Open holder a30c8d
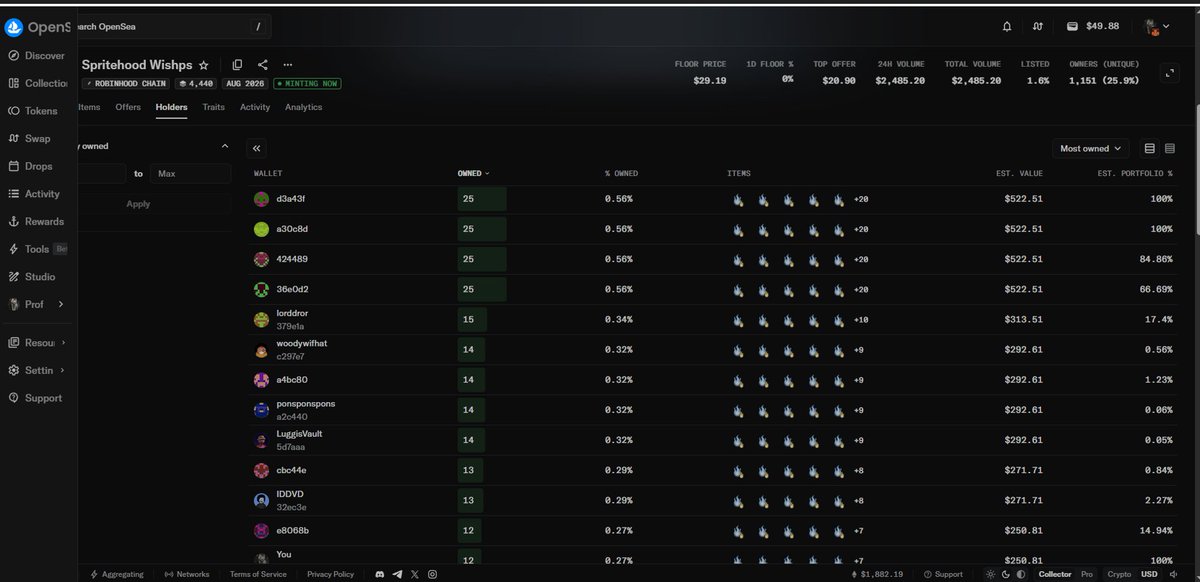Viewport: 1200px width, 582px height. pos(293,229)
